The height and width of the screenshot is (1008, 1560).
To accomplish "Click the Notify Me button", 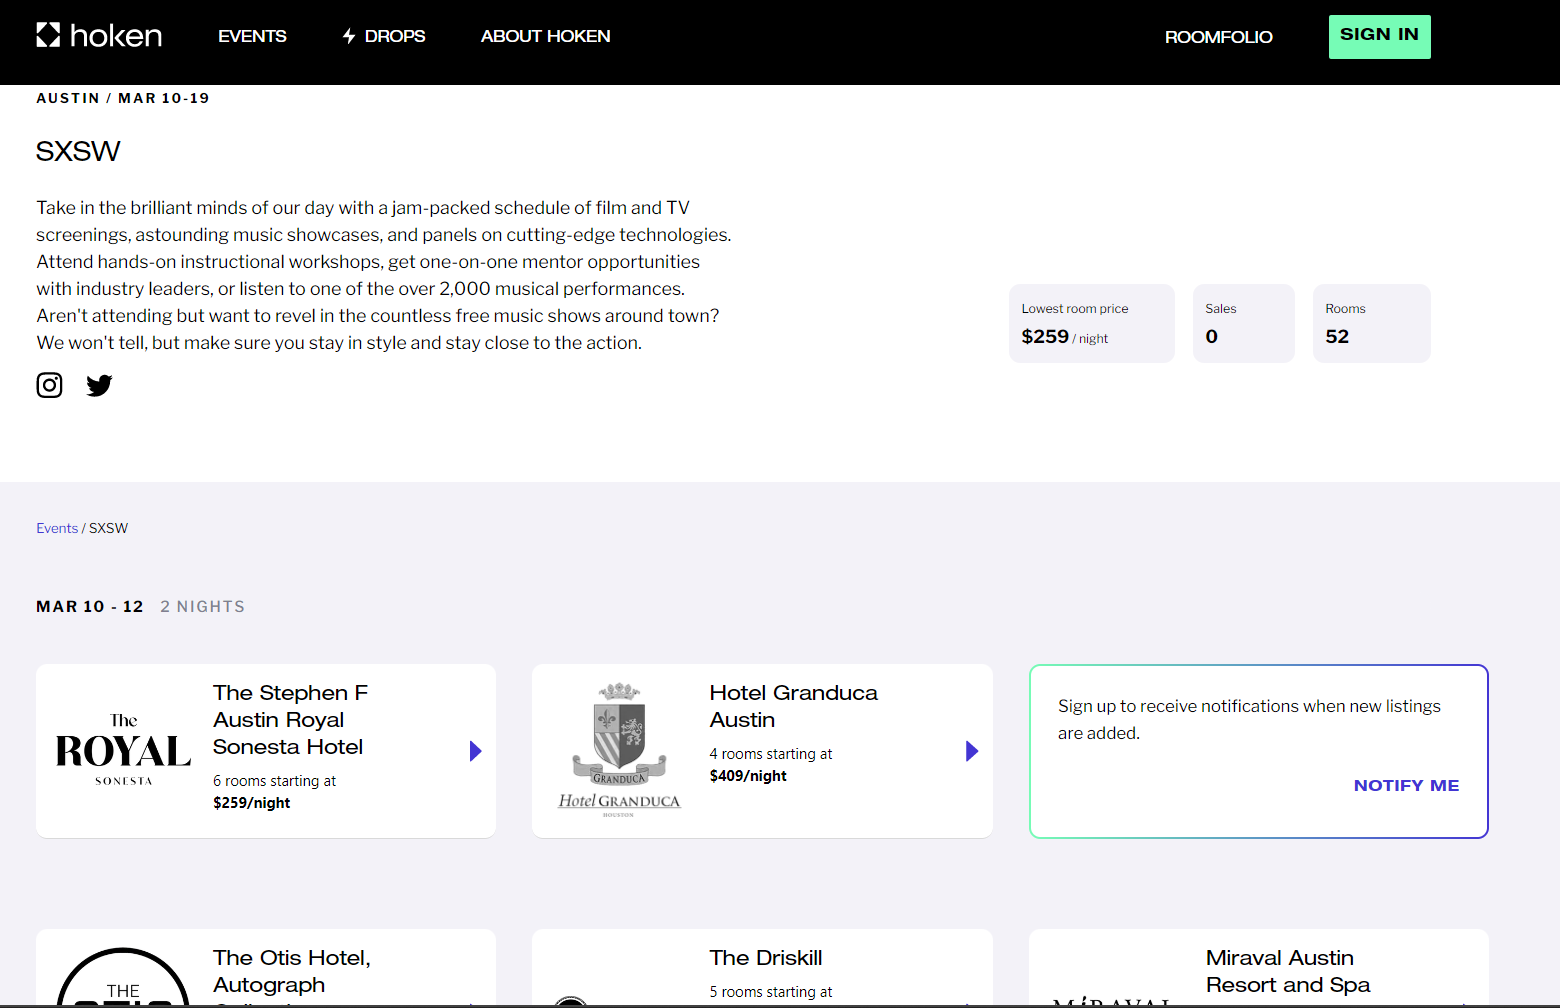I will click(1405, 785).
